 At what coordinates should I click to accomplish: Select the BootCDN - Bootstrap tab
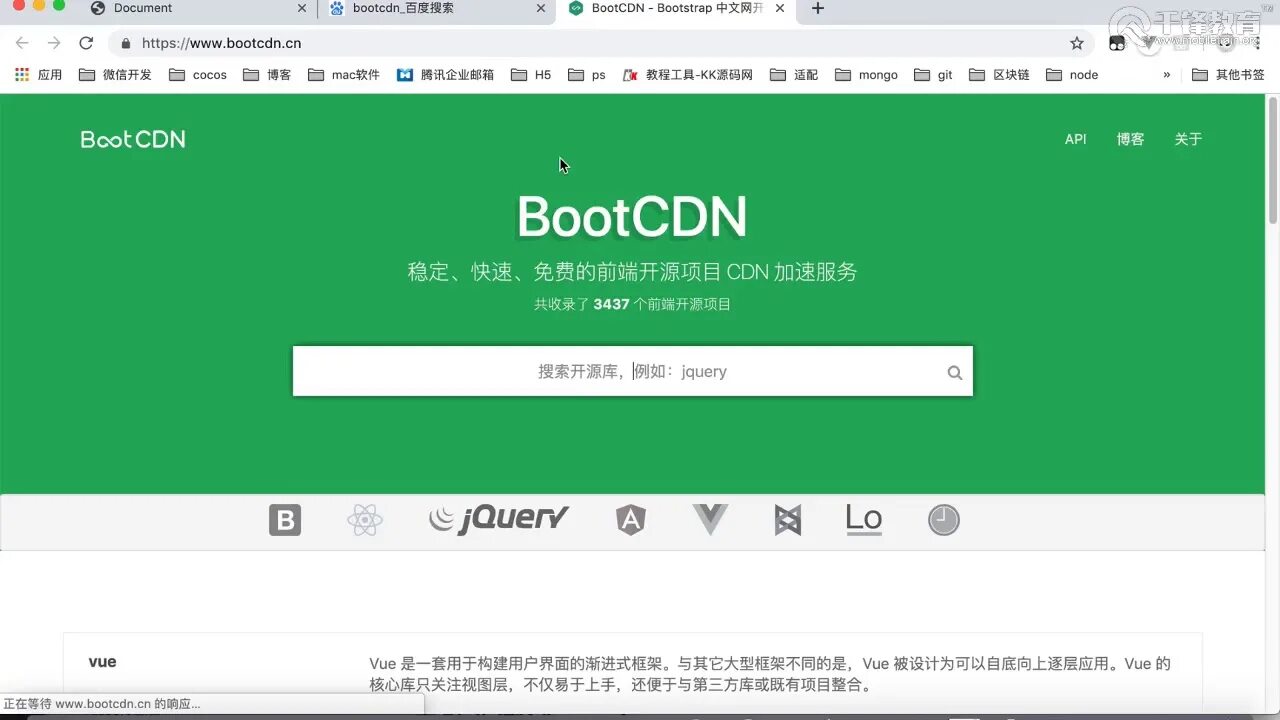point(676,8)
